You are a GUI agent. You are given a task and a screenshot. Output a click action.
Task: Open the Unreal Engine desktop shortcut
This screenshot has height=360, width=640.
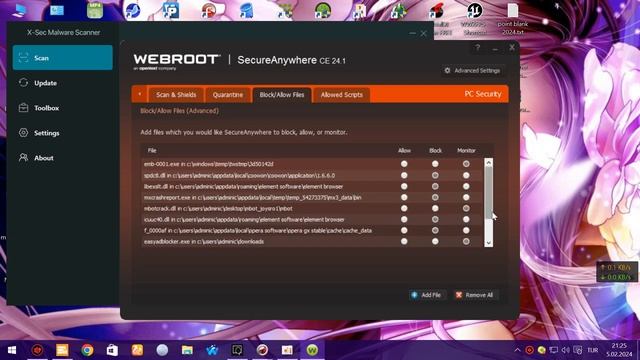coord(474,19)
